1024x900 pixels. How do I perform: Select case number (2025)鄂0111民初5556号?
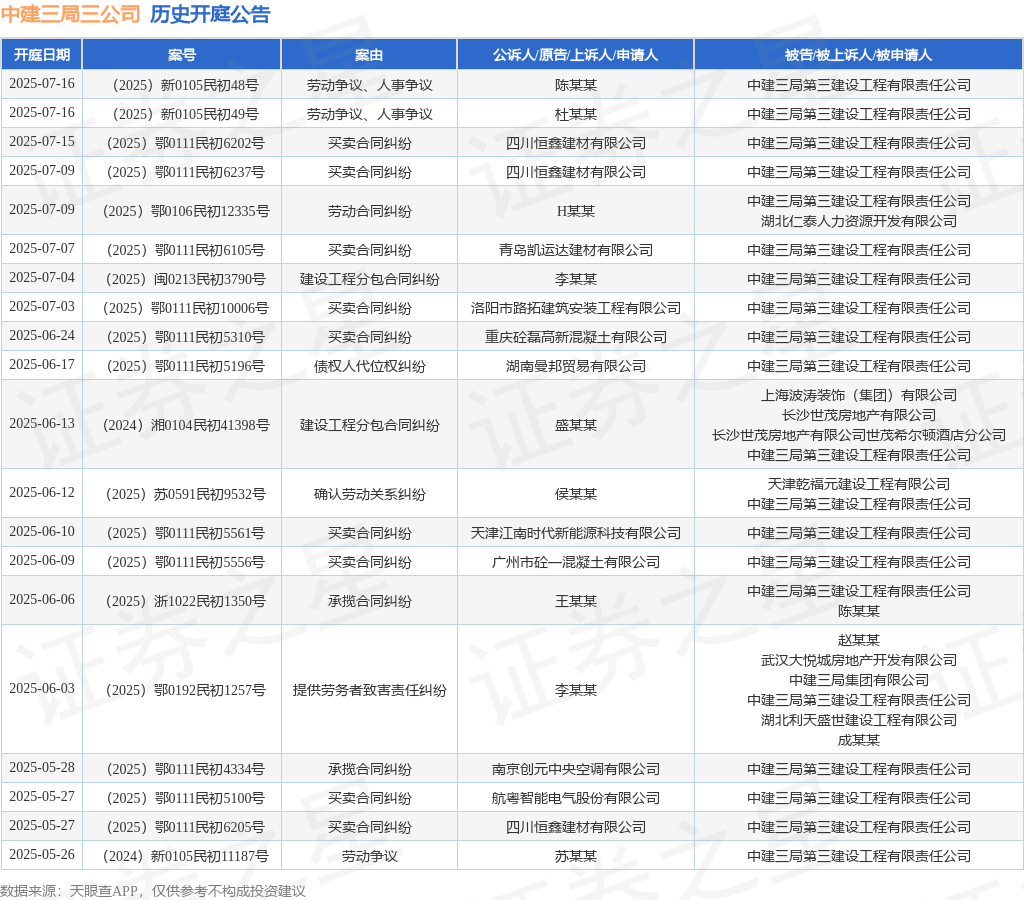[185, 562]
